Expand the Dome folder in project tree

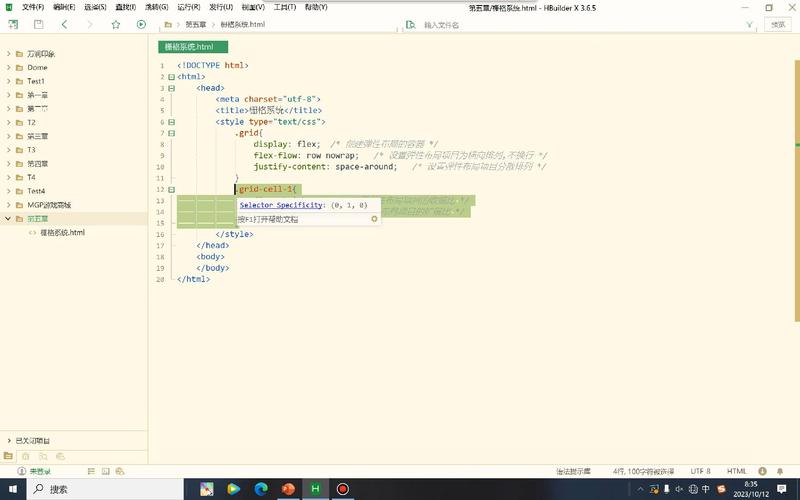pos(8,67)
